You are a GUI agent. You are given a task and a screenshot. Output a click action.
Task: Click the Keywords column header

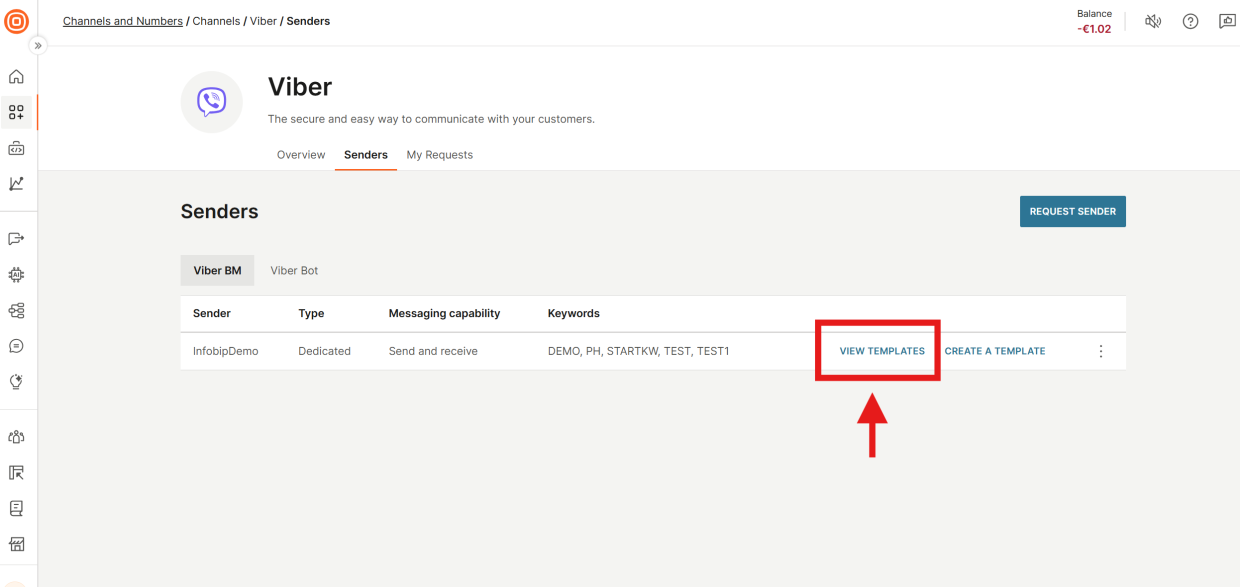click(574, 313)
